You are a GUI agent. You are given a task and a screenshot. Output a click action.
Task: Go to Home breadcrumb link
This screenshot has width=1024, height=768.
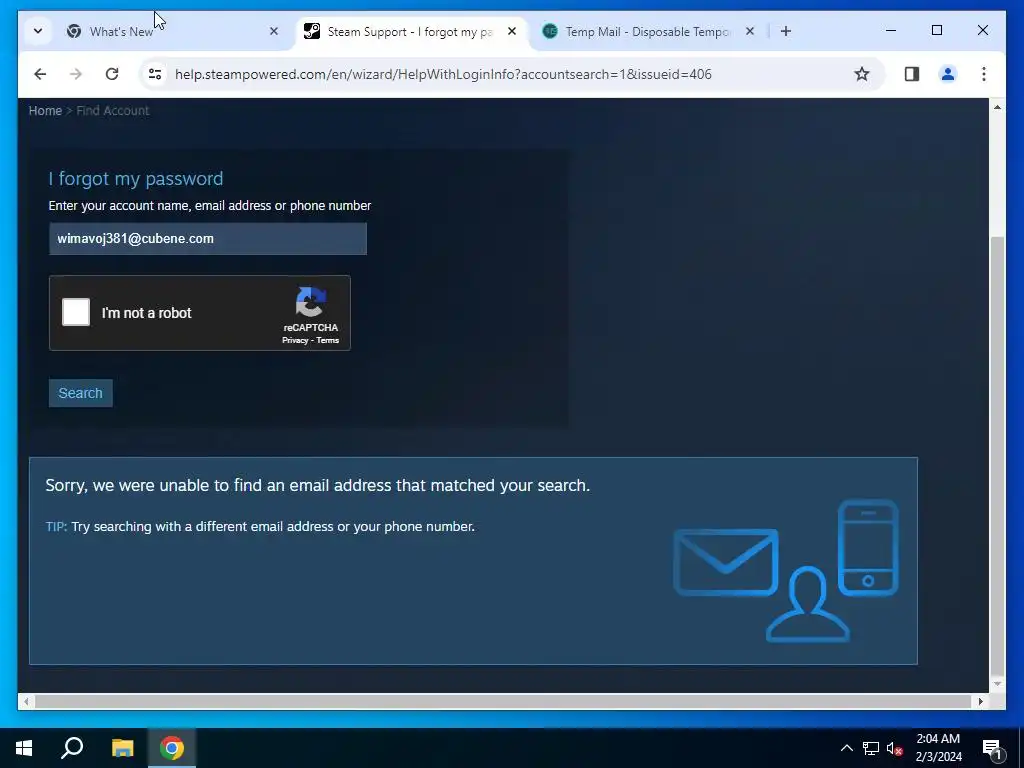45,111
